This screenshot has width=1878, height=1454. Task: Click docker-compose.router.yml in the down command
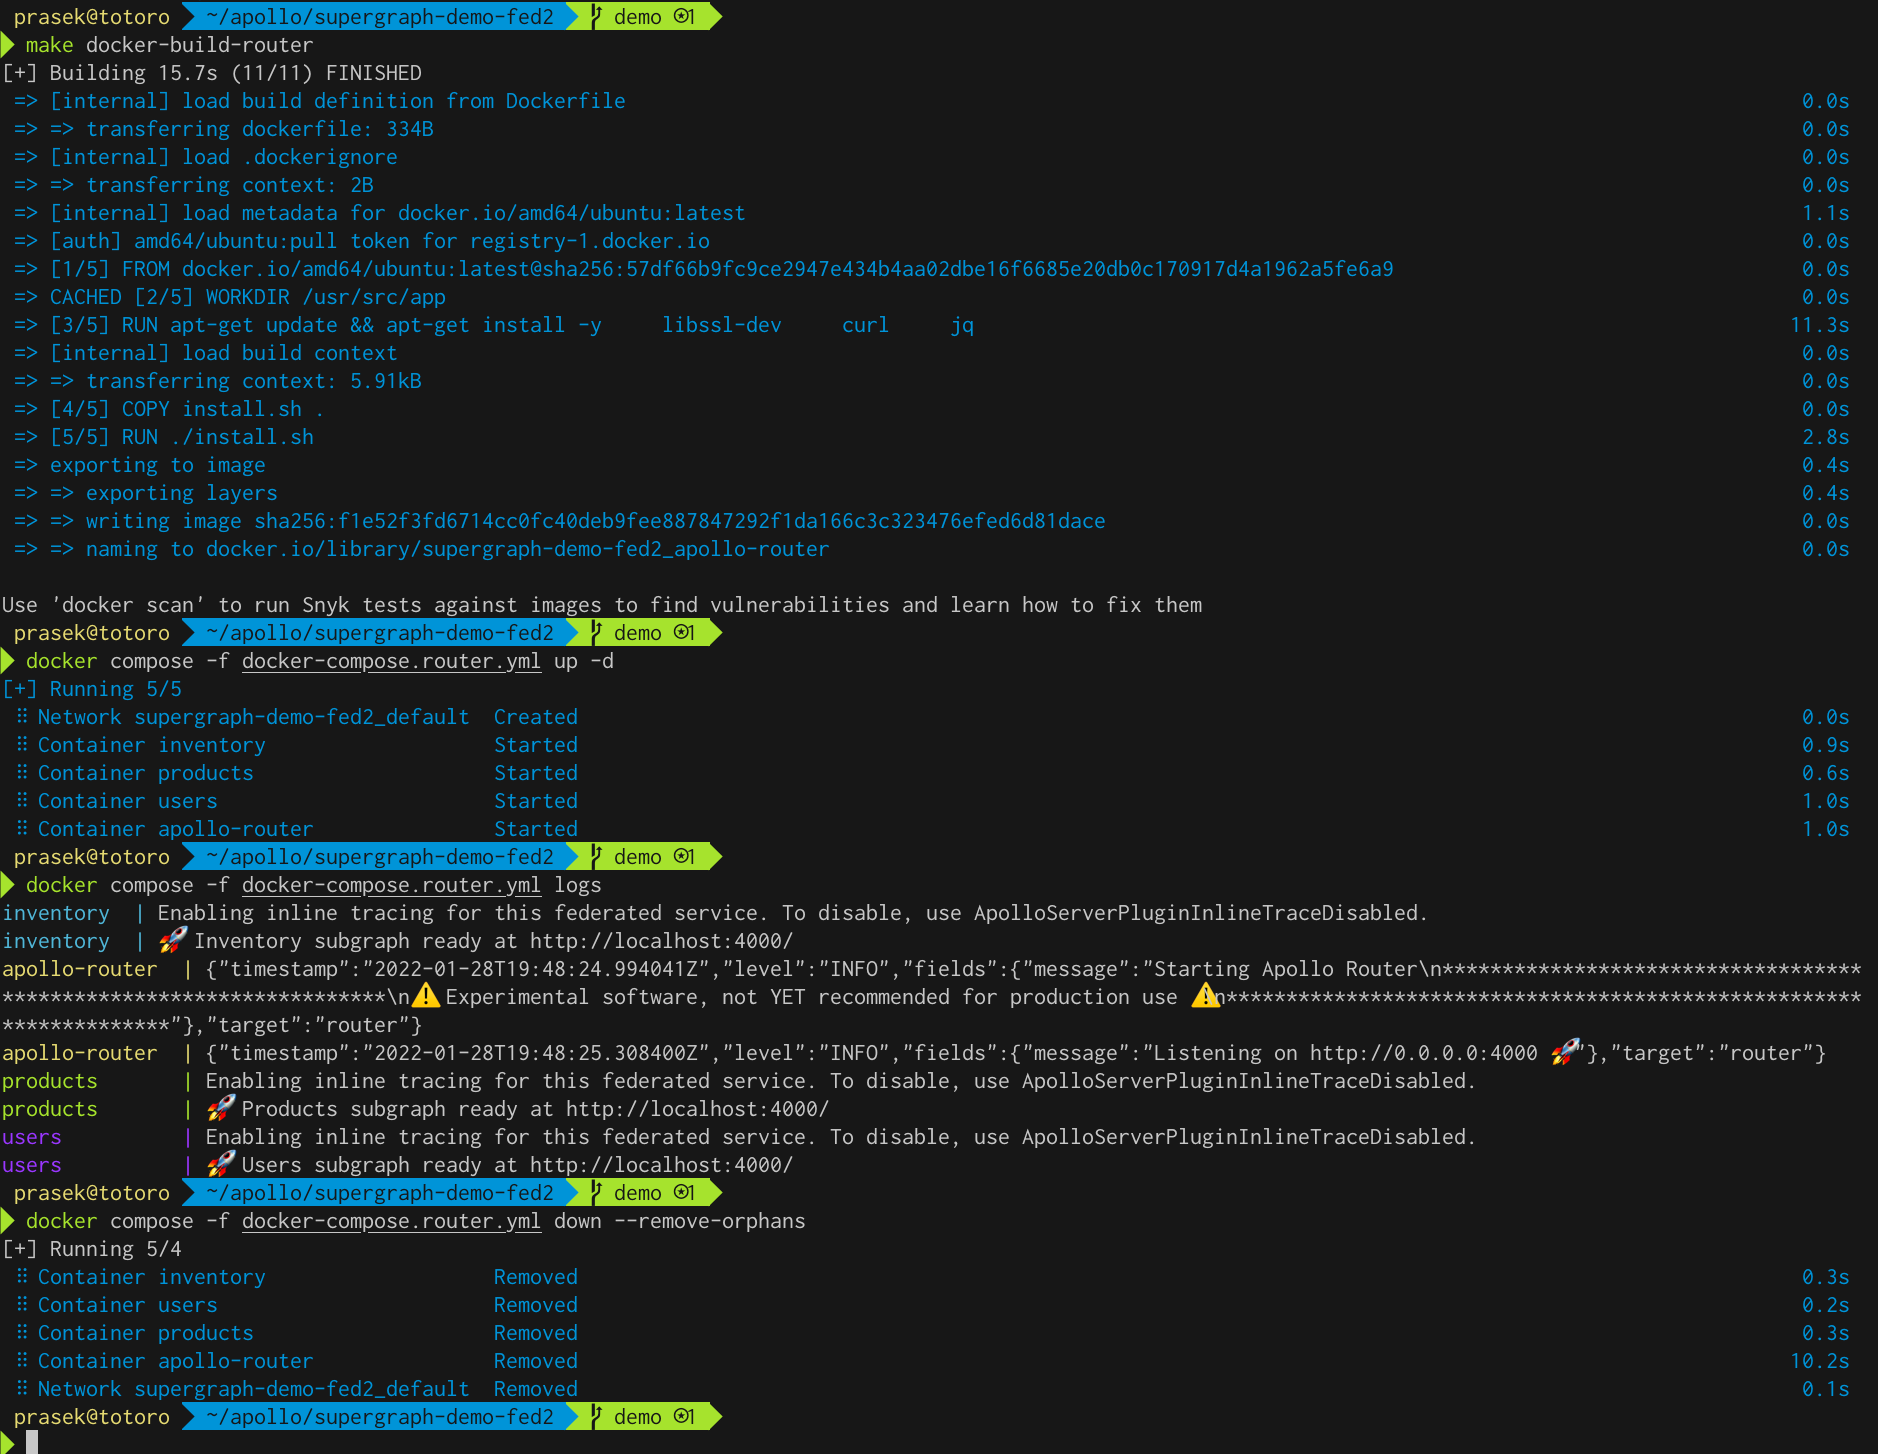pos(391,1221)
